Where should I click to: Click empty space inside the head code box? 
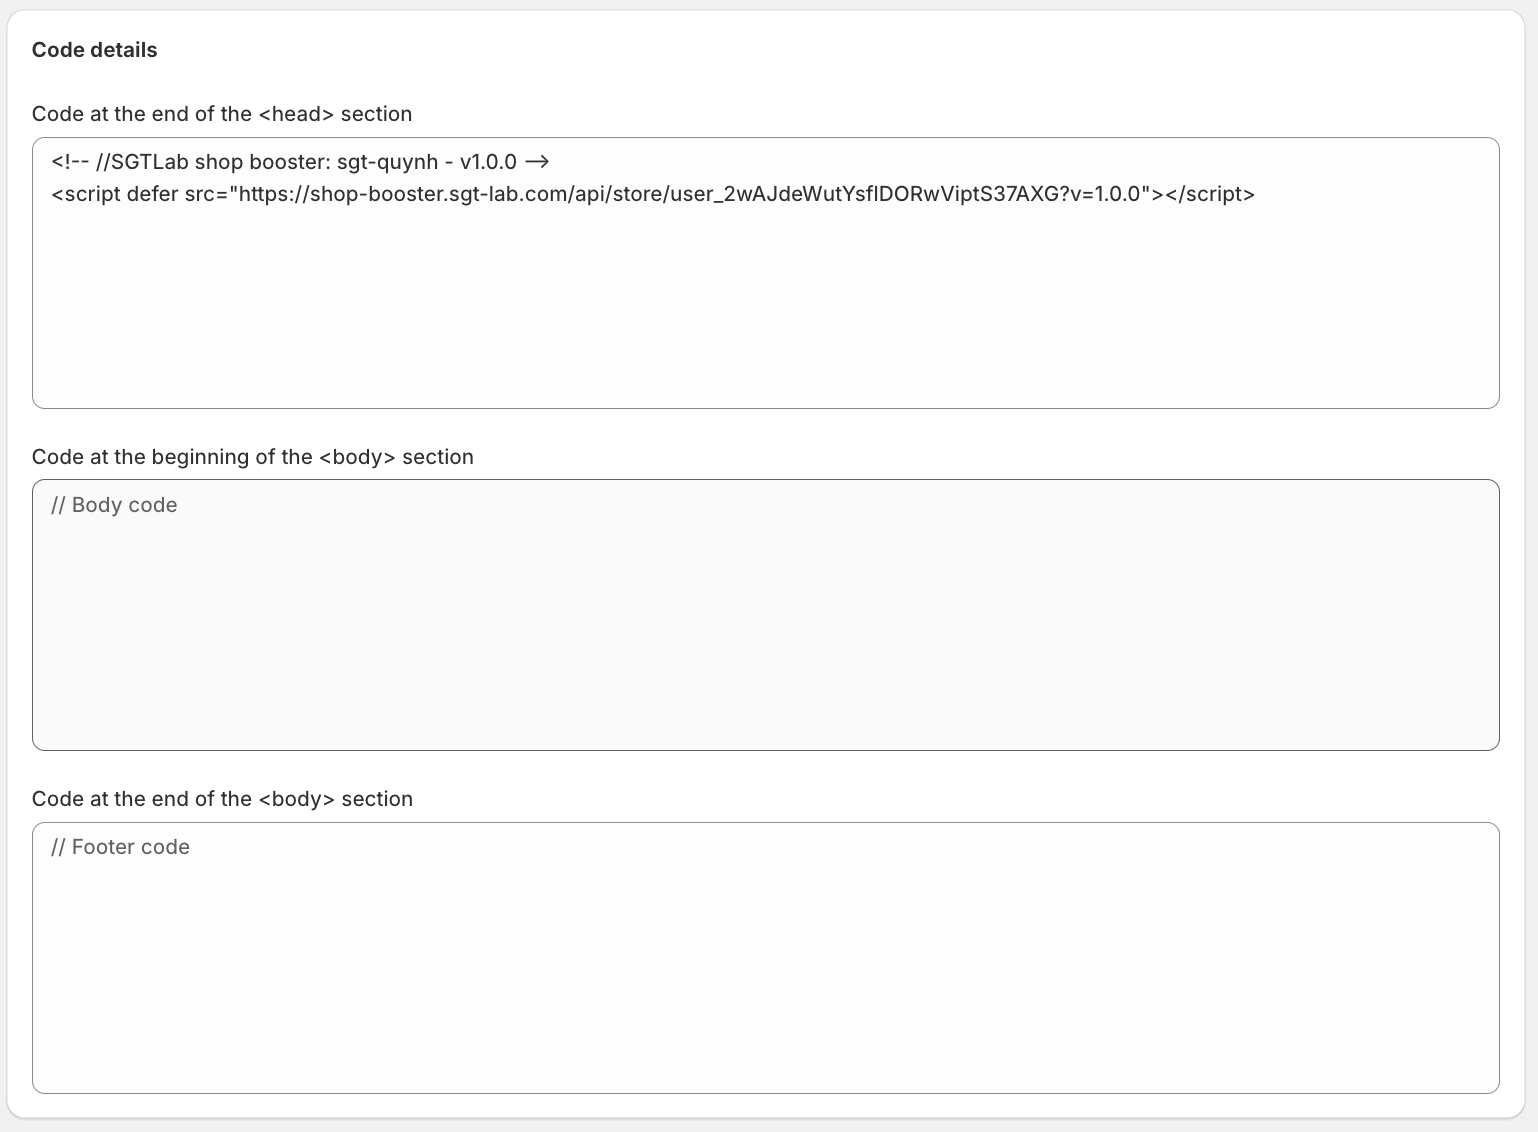point(765,310)
